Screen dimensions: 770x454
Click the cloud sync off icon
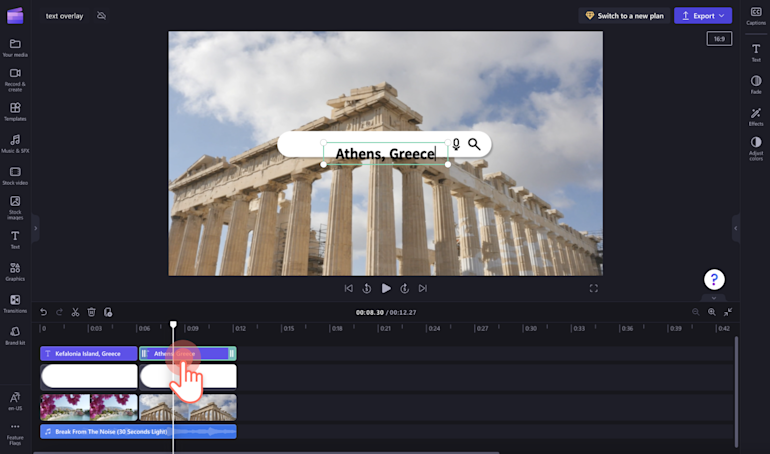point(101,16)
